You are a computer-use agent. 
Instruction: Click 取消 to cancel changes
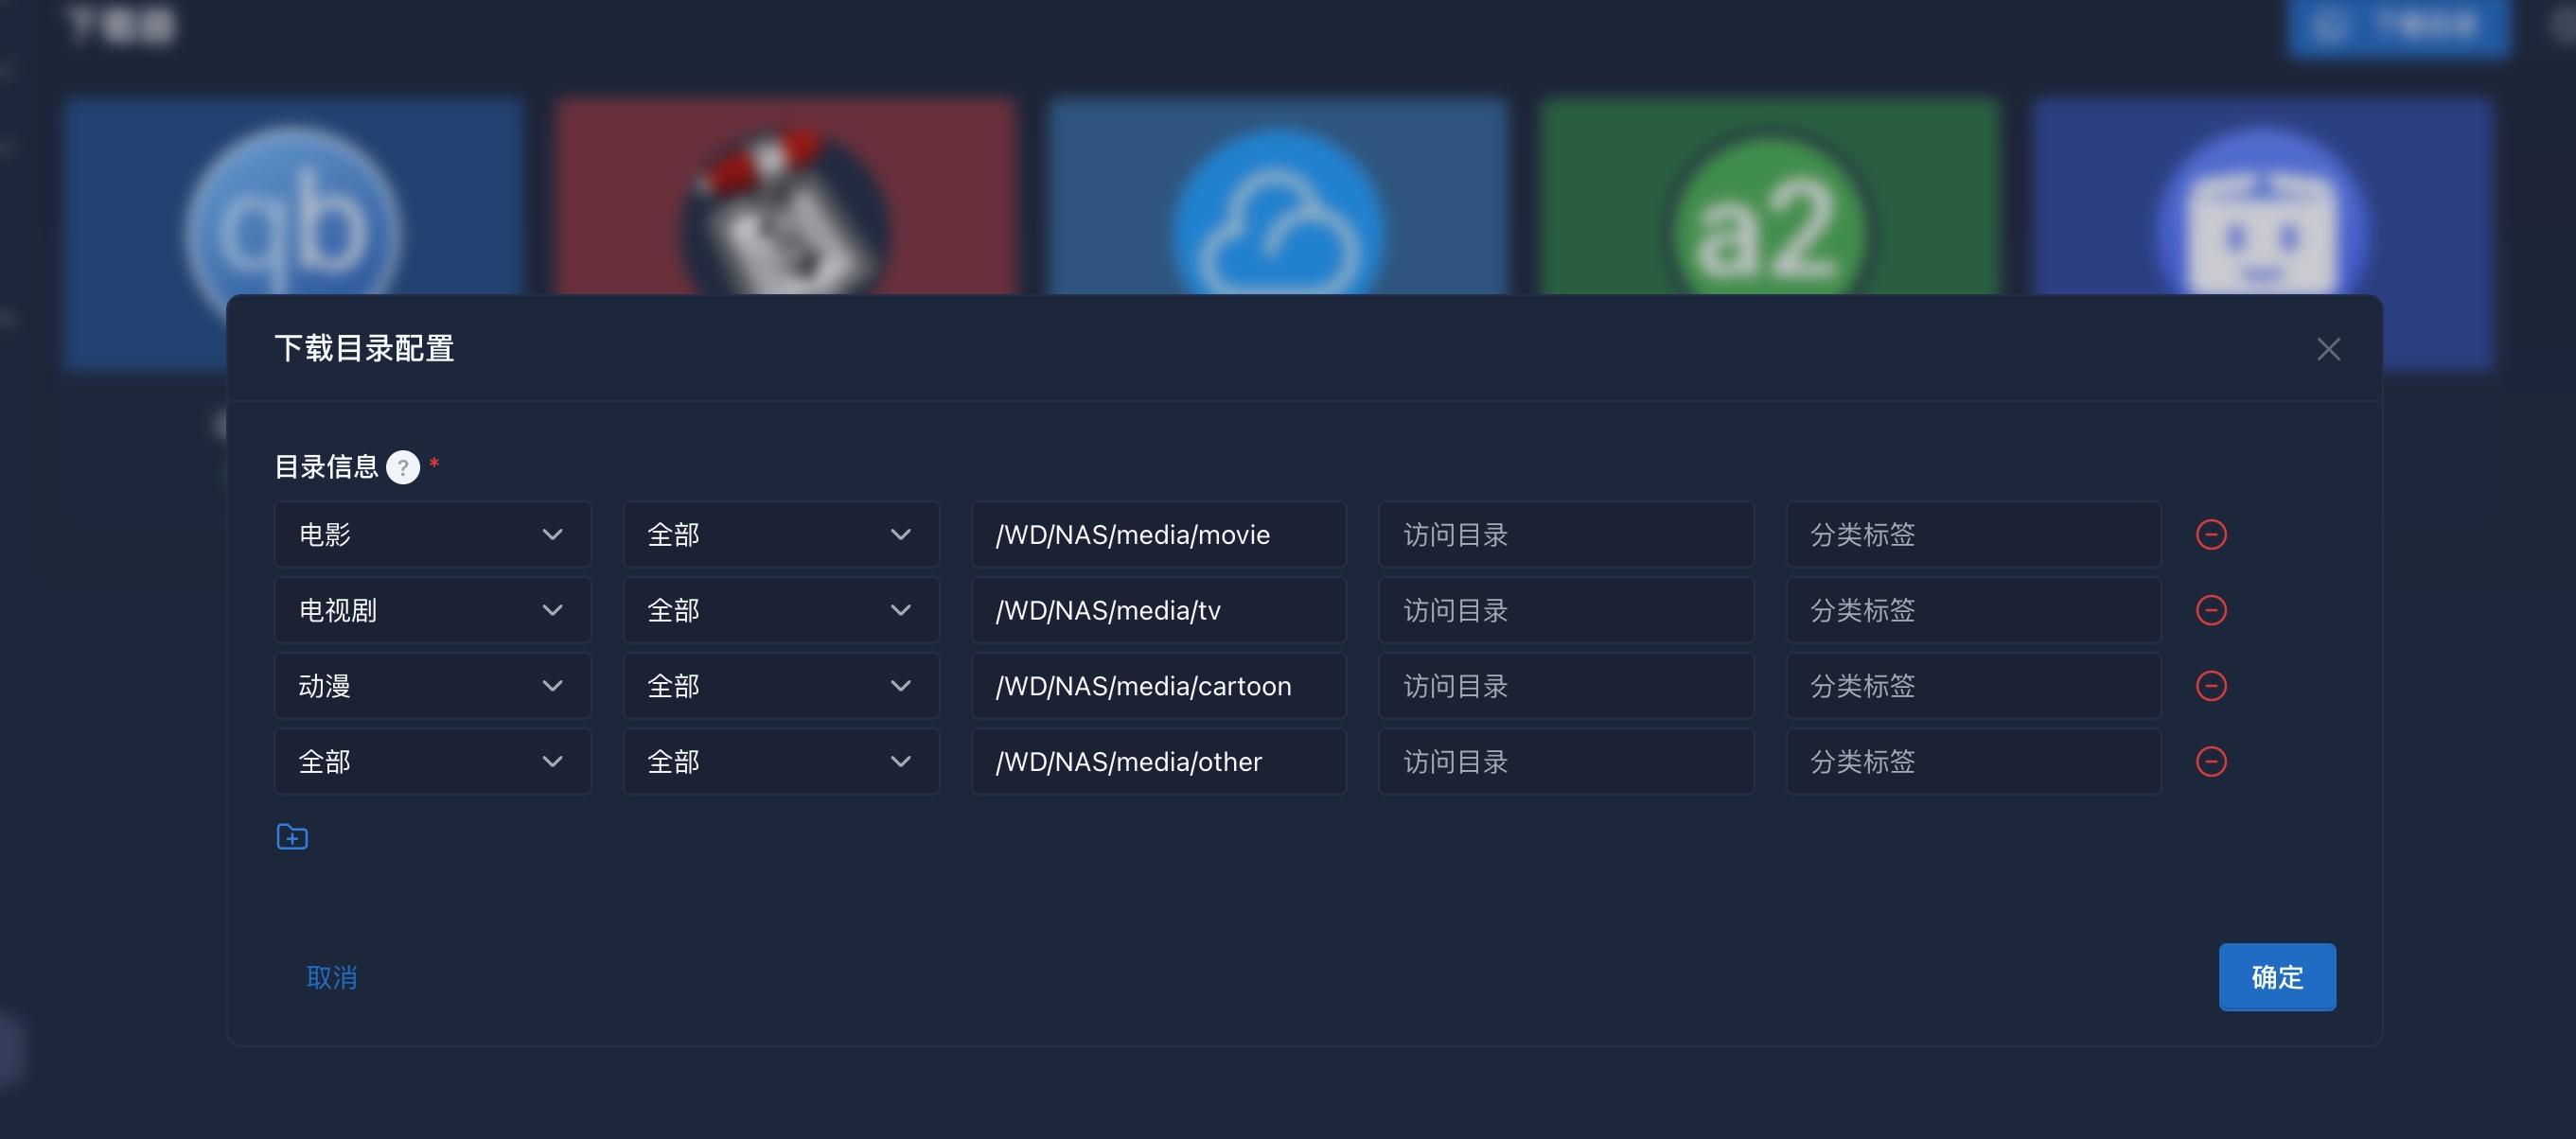coord(332,977)
